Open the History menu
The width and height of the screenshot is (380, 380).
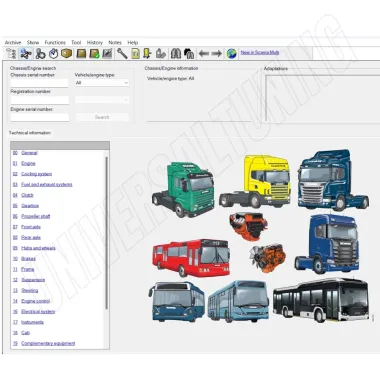click(95, 42)
